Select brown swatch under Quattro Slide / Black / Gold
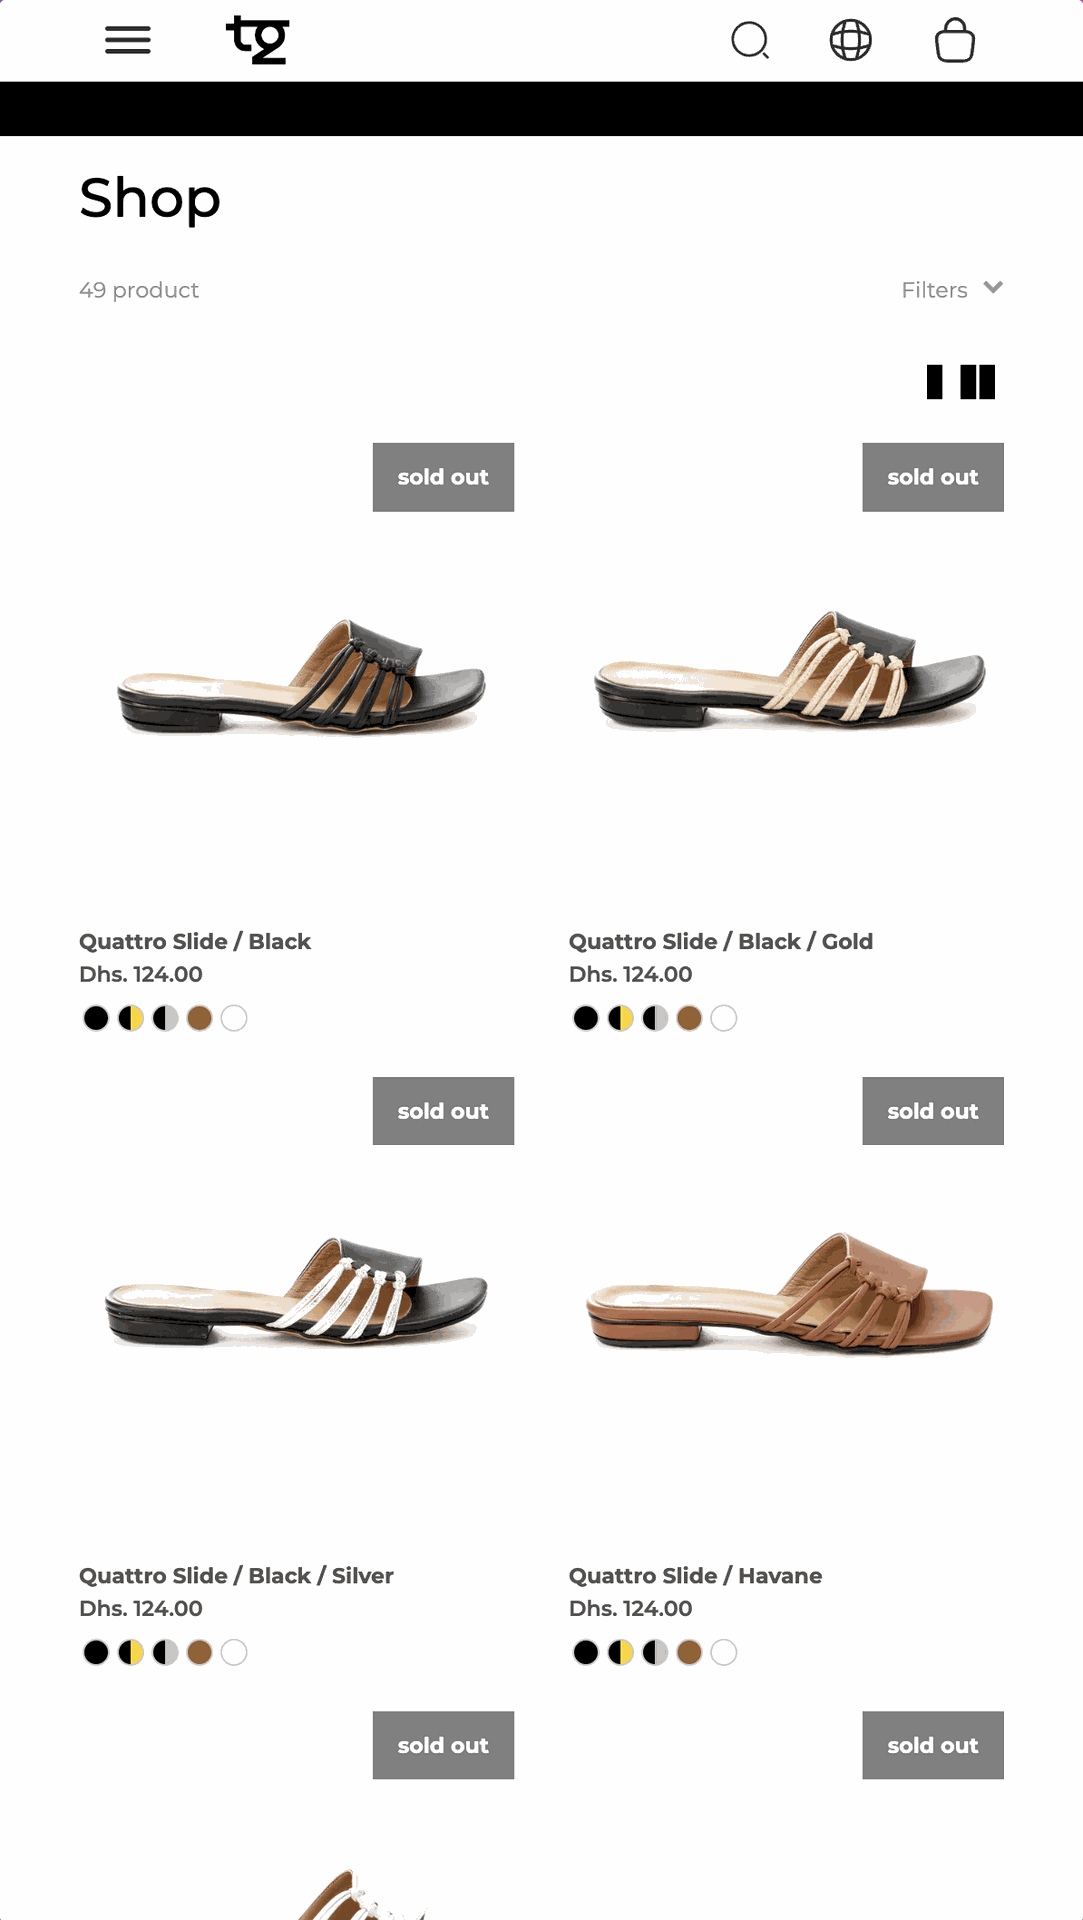The image size is (1083, 1920). pos(689,1018)
